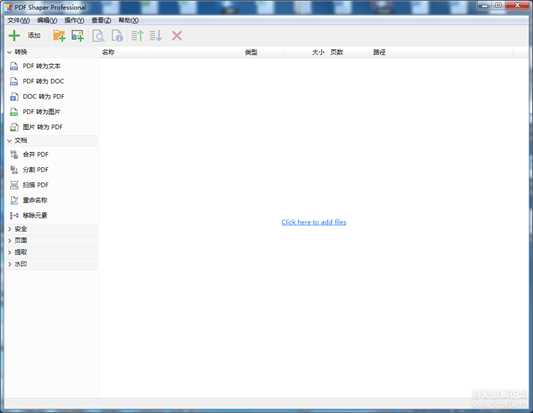Click the green plus Add icon
533x413 pixels.
tap(14, 35)
